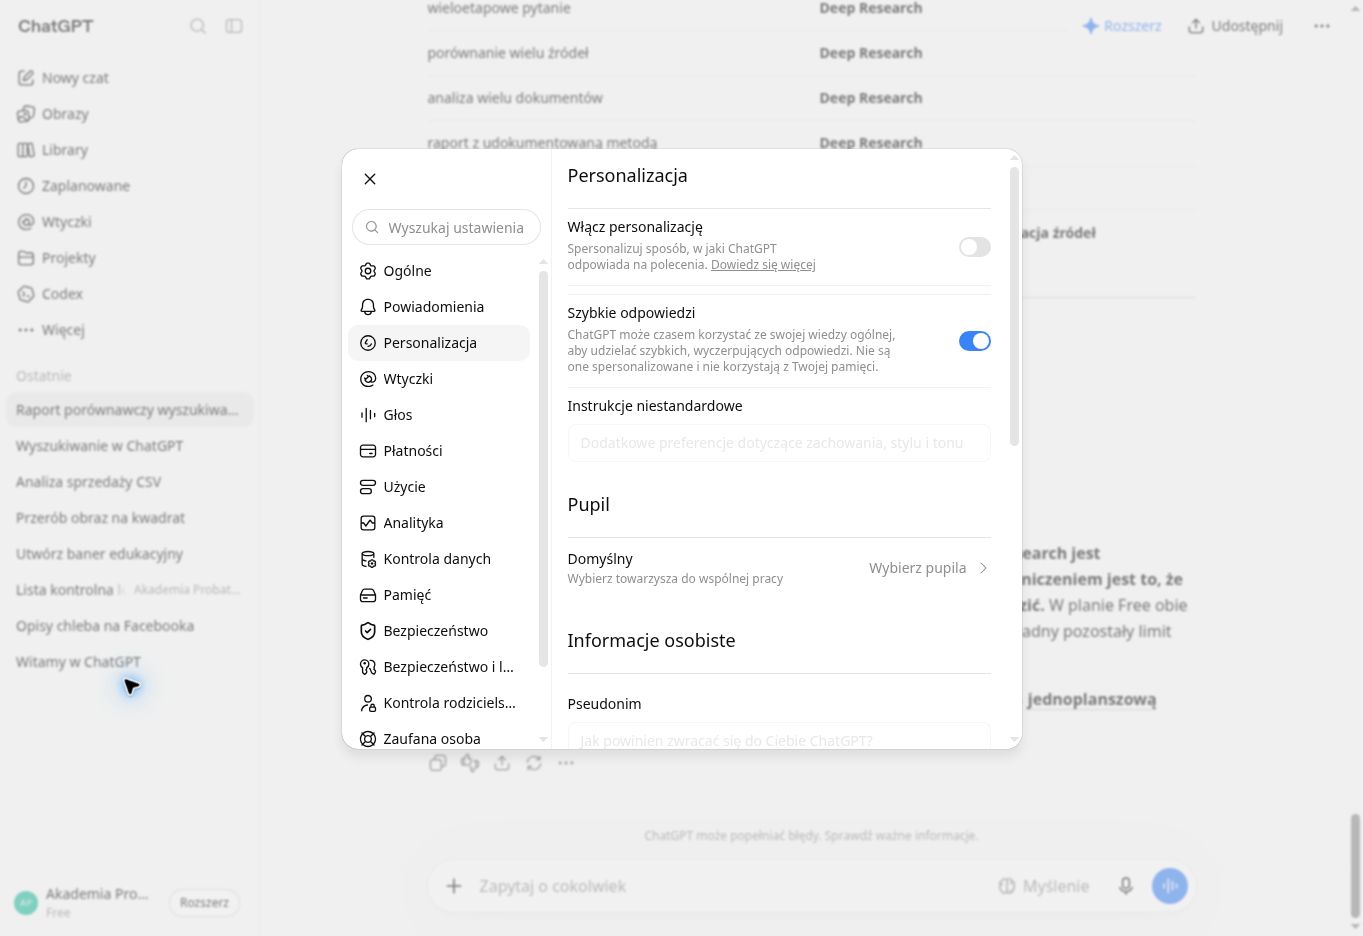The image size is (1363, 936).
Task: Close the settings dialog with the X
Action: coord(370,179)
